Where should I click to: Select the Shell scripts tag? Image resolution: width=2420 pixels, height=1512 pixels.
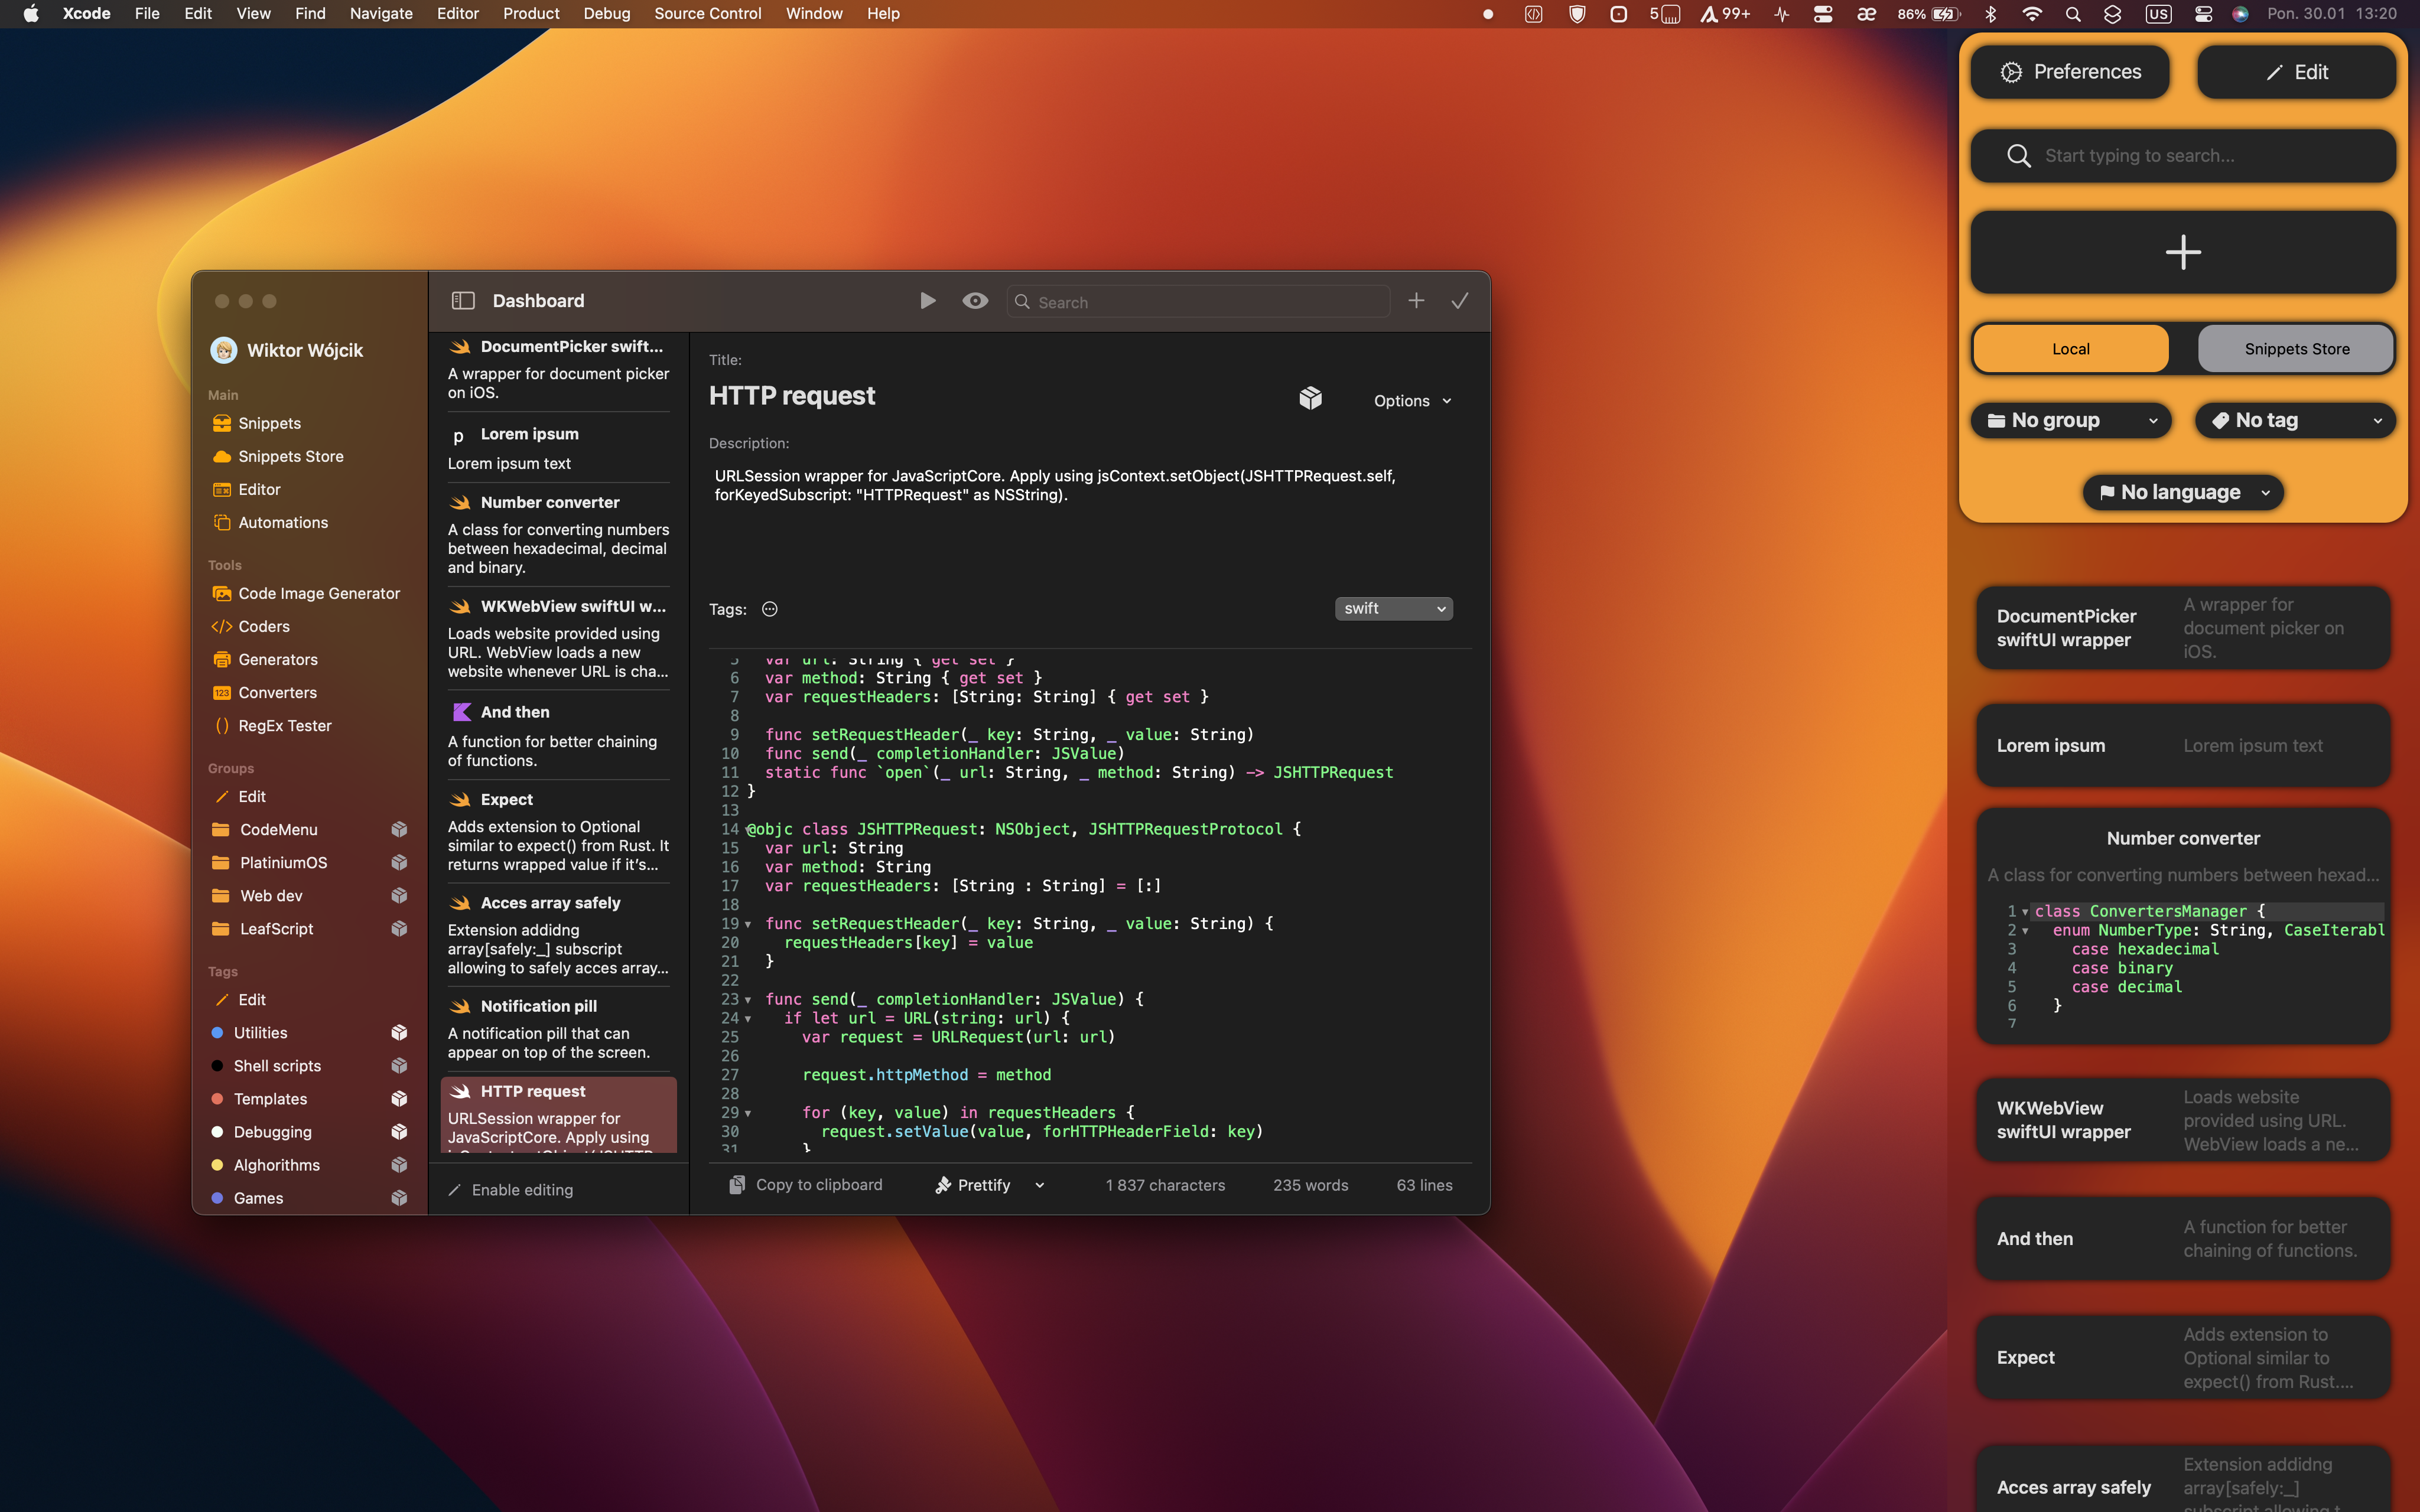pyautogui.click(x=267, y=1065)
